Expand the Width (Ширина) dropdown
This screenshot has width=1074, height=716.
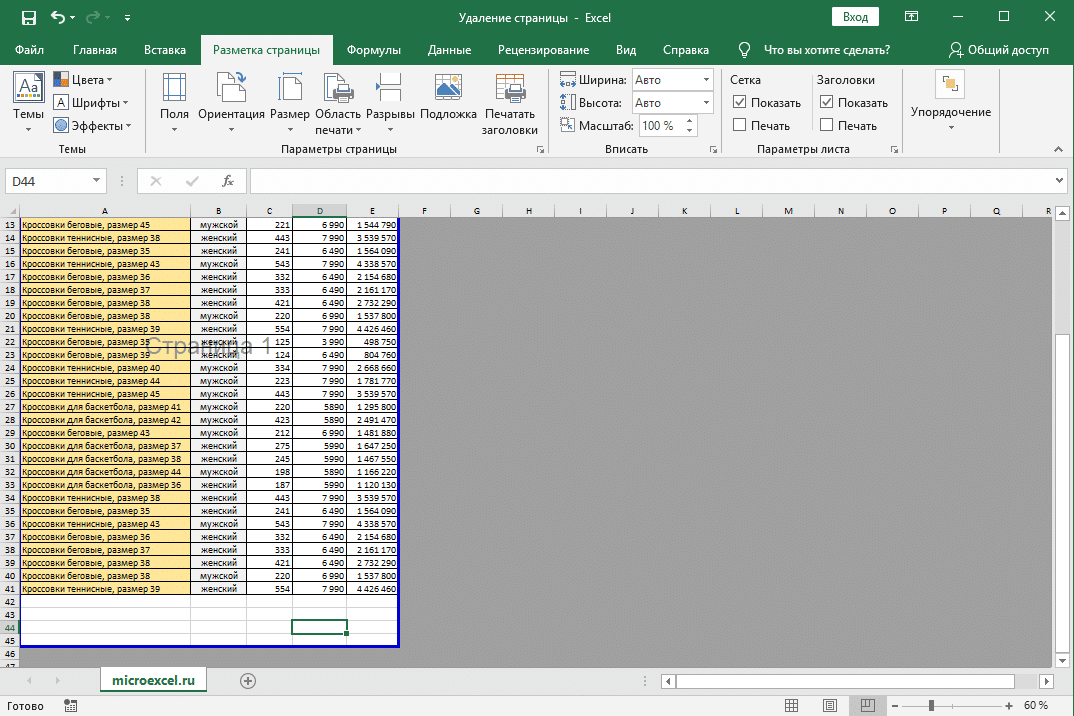pos(706,80)
